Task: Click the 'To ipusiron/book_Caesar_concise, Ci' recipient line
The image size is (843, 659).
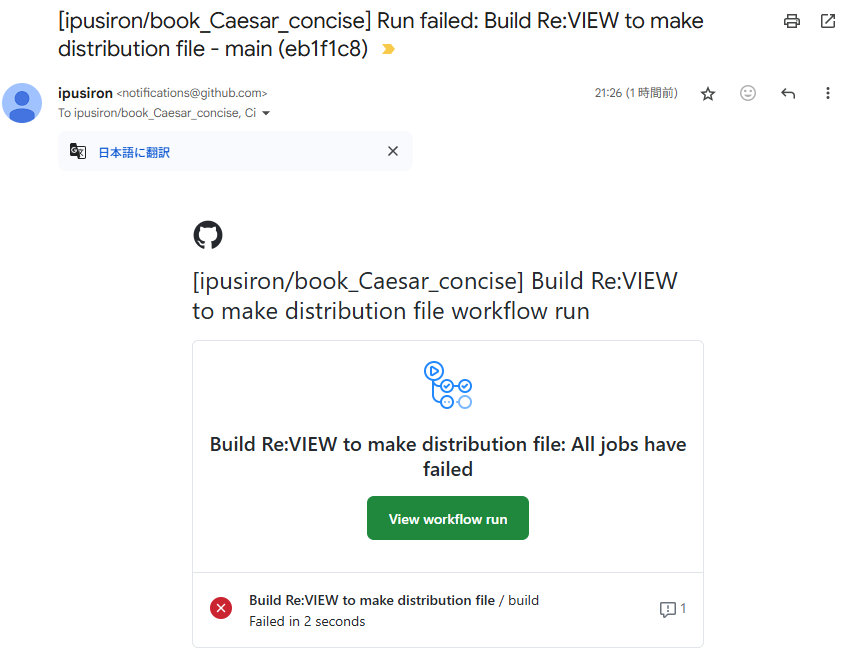Action: tap(157, 113)
